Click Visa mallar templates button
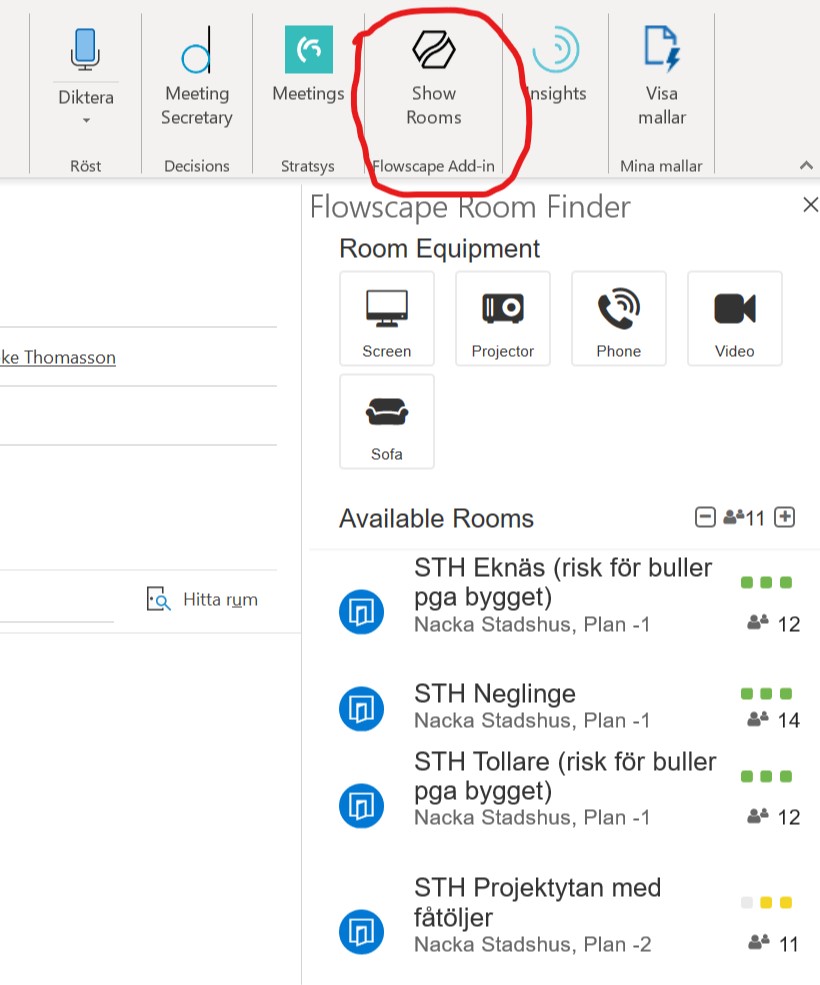The image size is (820, 985). click(662, 77)
